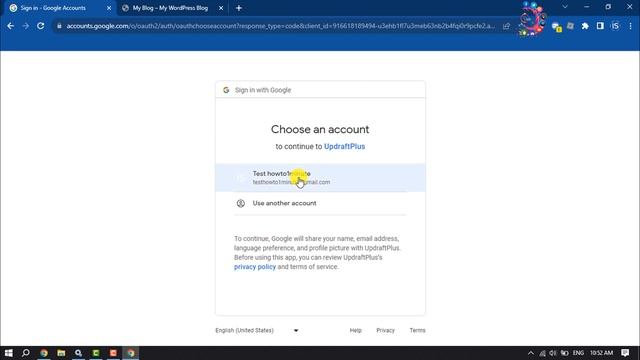Open the Extensions puzzle icon

(585, 26)
